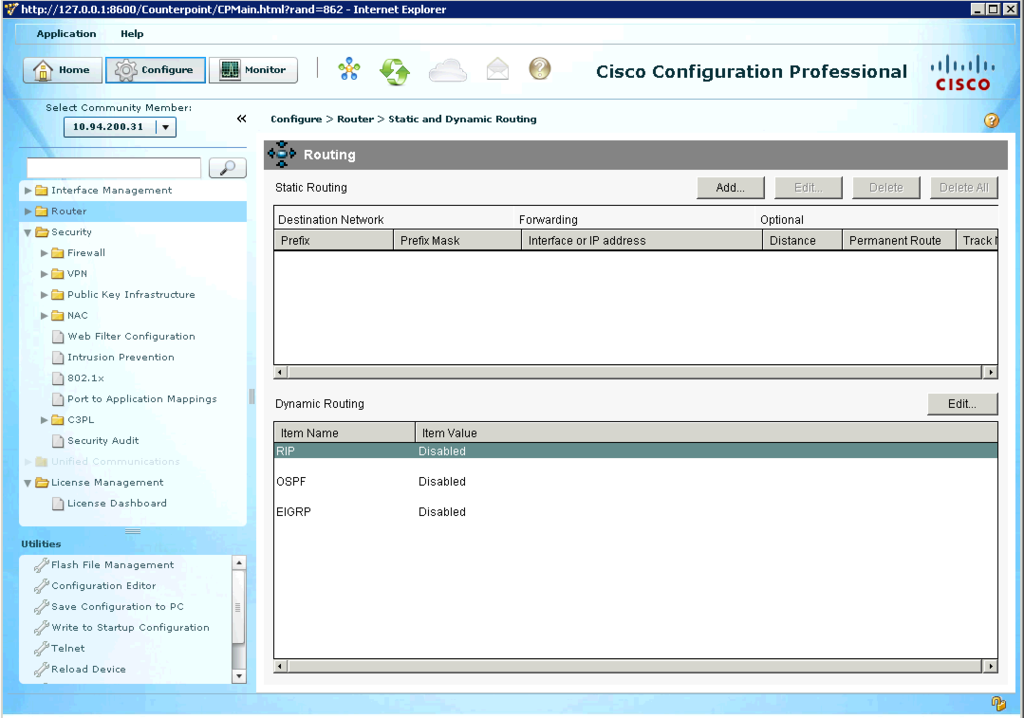The width and height of the screenshot is (1024, 718).
Task: Collapse the License Management folder
Action: coord(28,483)
